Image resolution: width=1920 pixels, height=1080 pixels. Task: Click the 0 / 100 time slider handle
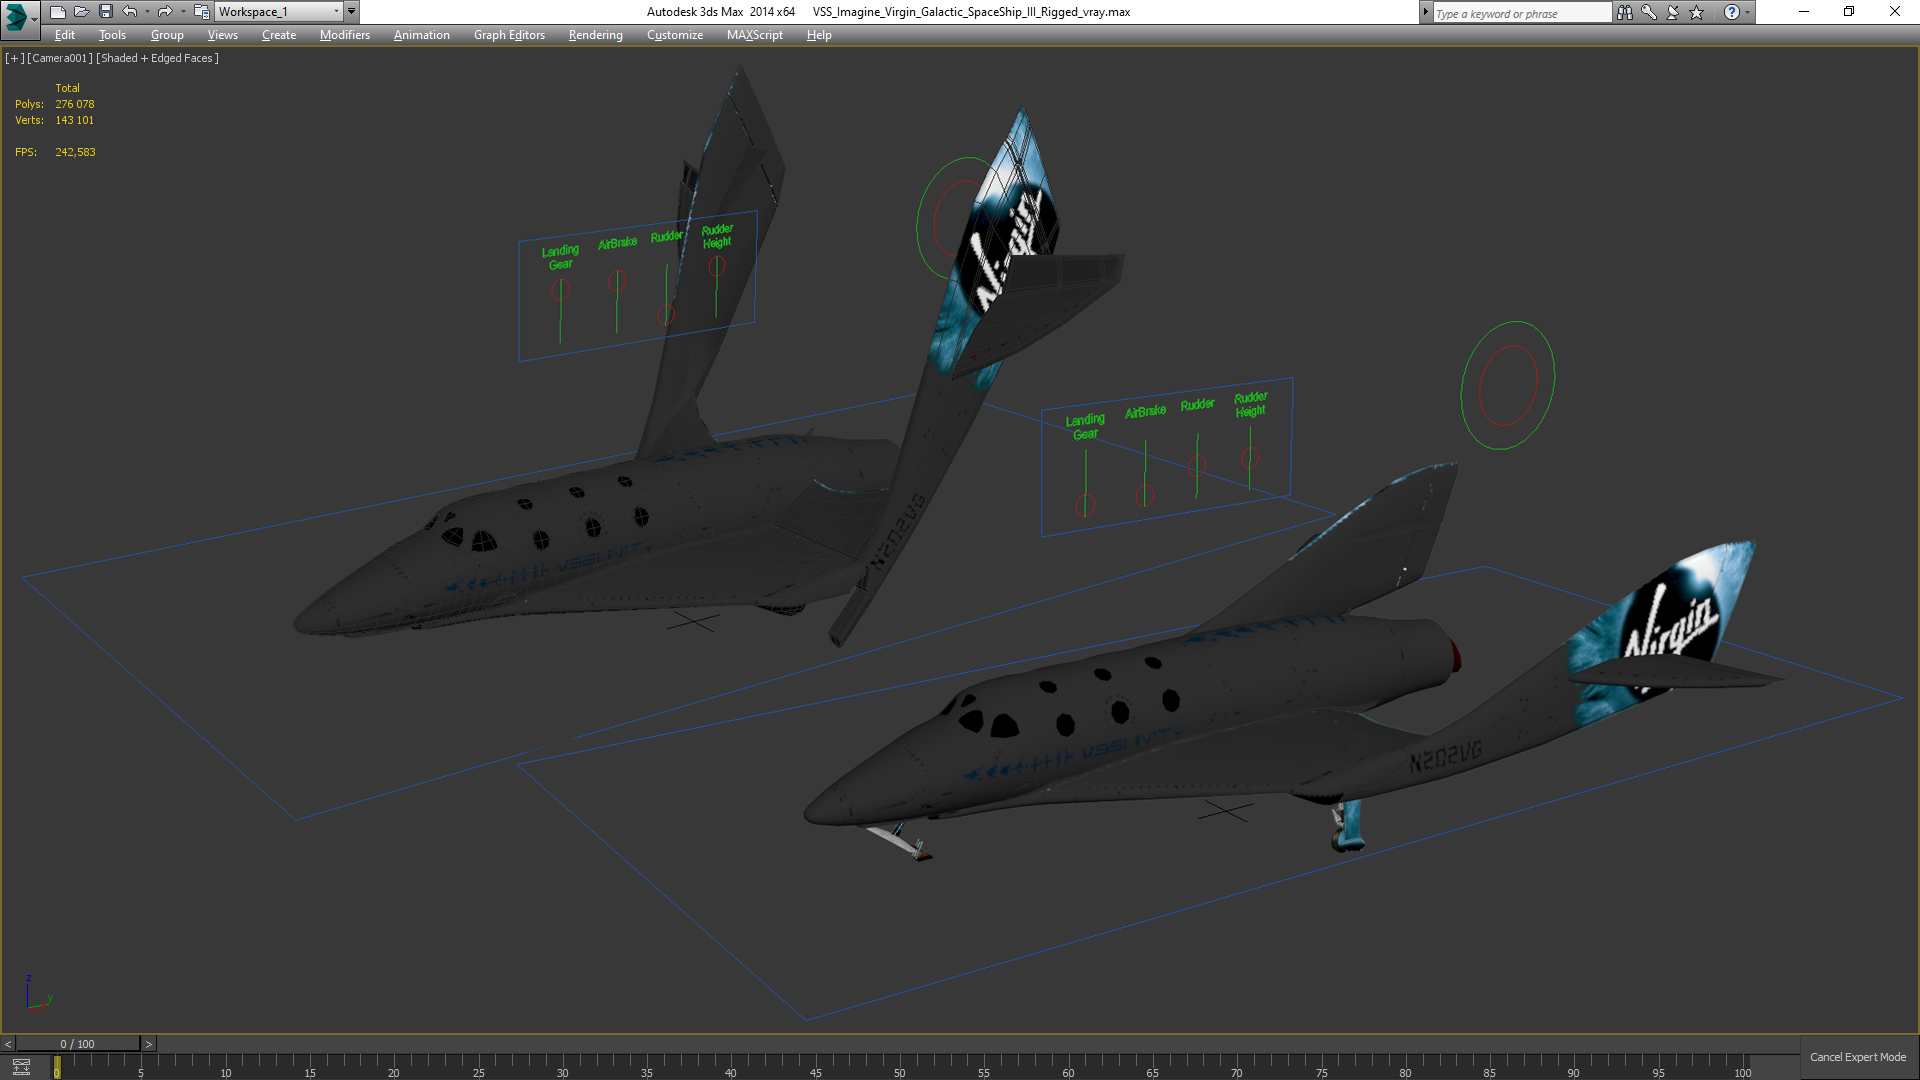tap(78, 1044)
